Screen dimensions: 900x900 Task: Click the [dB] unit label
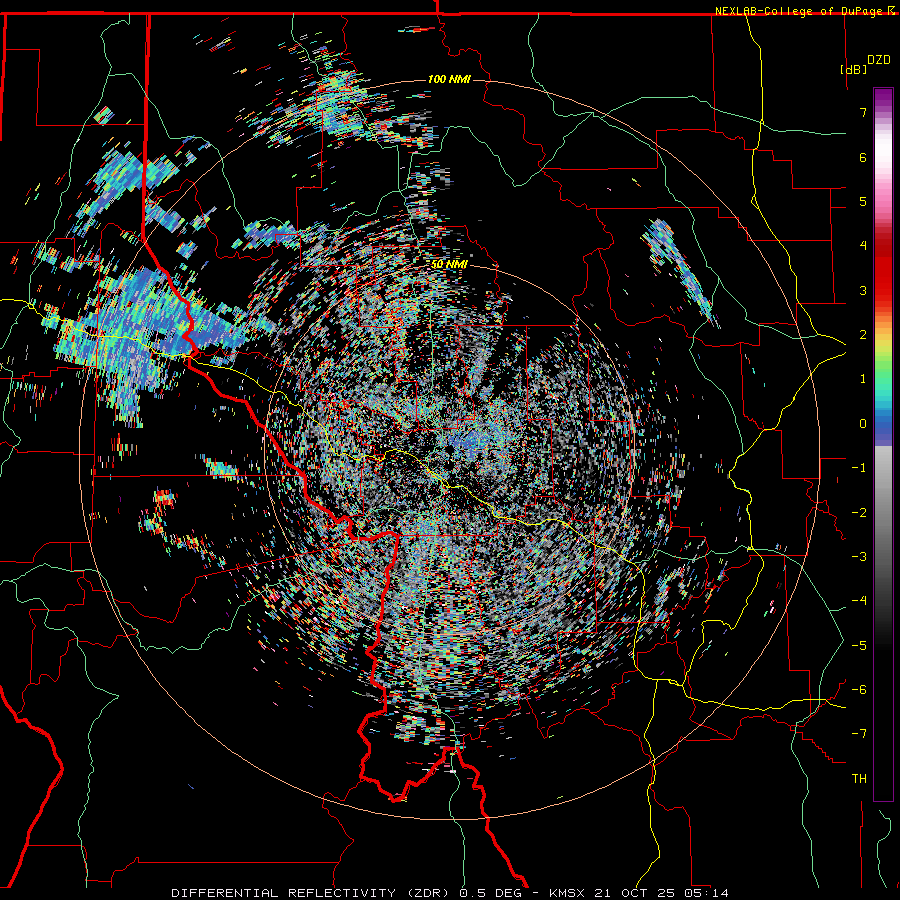[854, 69]
